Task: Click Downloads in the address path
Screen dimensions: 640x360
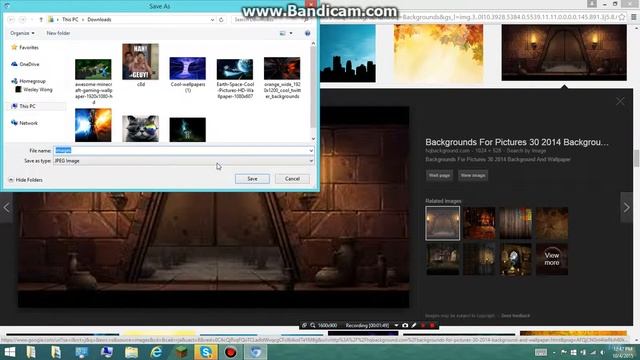Action: point(99,20)
